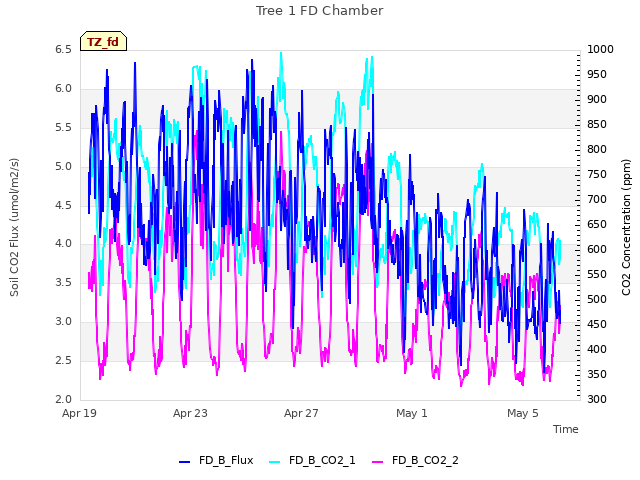Screen dimensions: 640x480
Task: Click the blue FD_B_Flux legend swatch
Action: point(184,462)
